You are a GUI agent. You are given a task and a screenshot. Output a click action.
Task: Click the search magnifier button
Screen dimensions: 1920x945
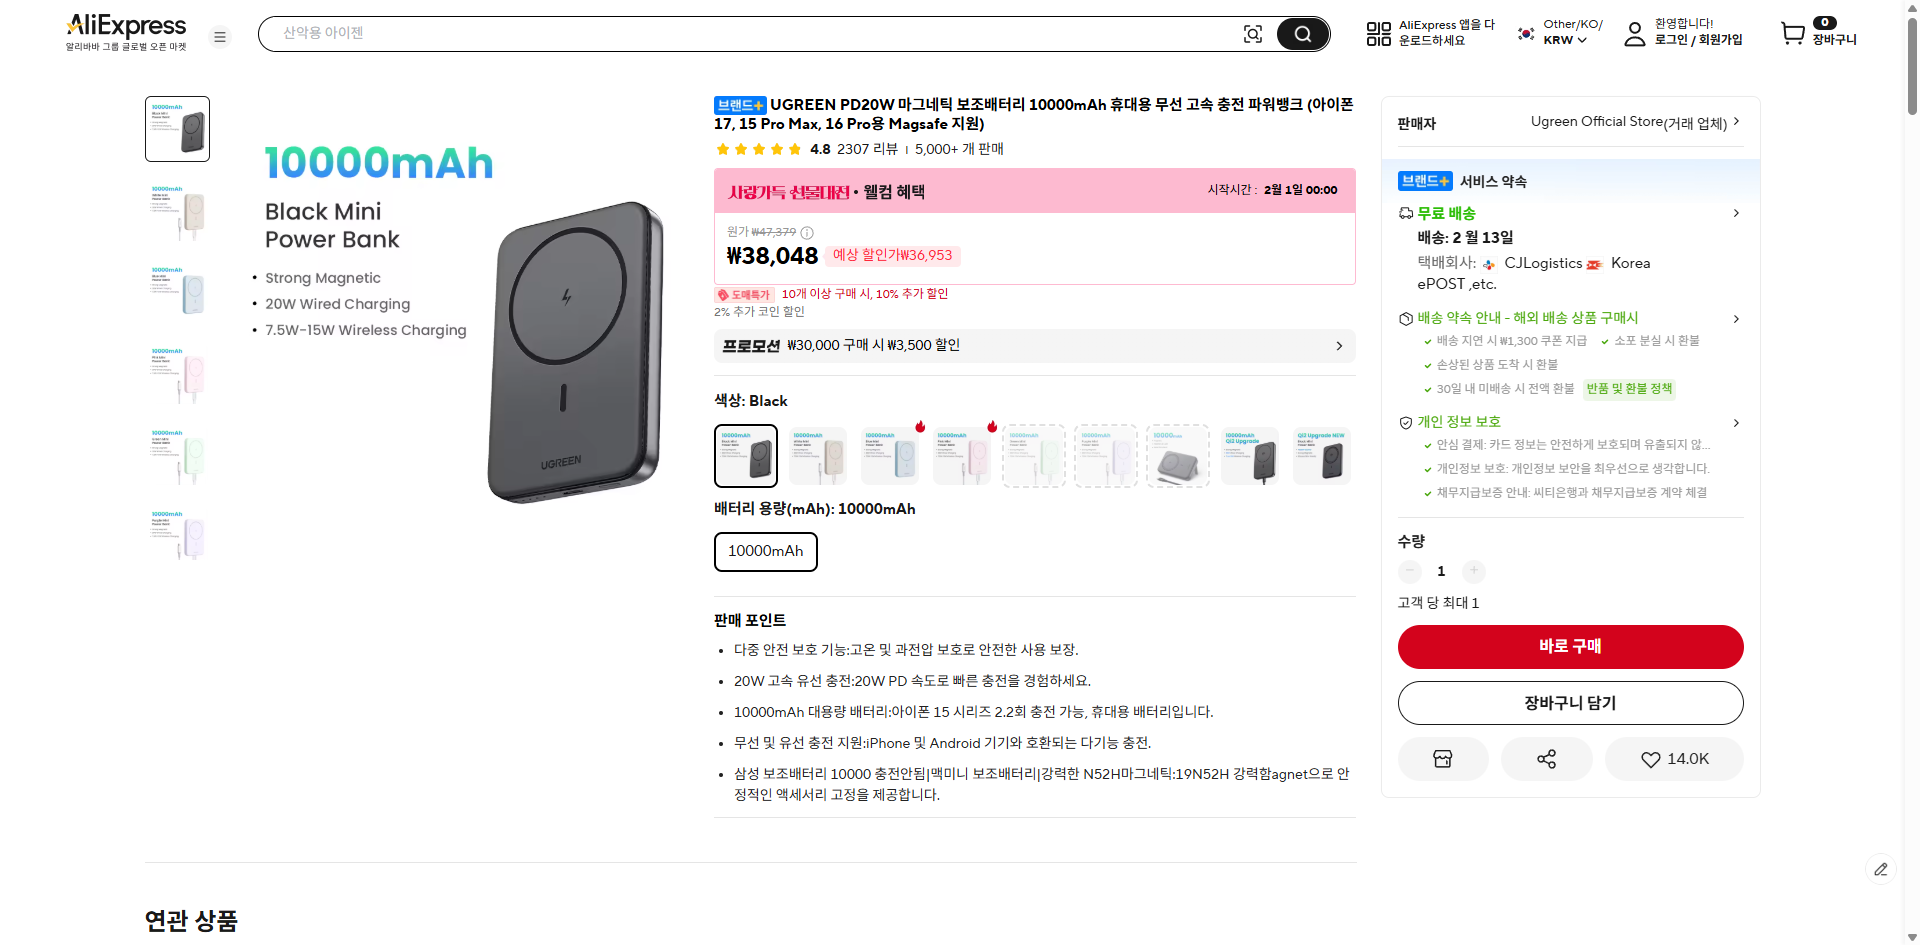1302,33
